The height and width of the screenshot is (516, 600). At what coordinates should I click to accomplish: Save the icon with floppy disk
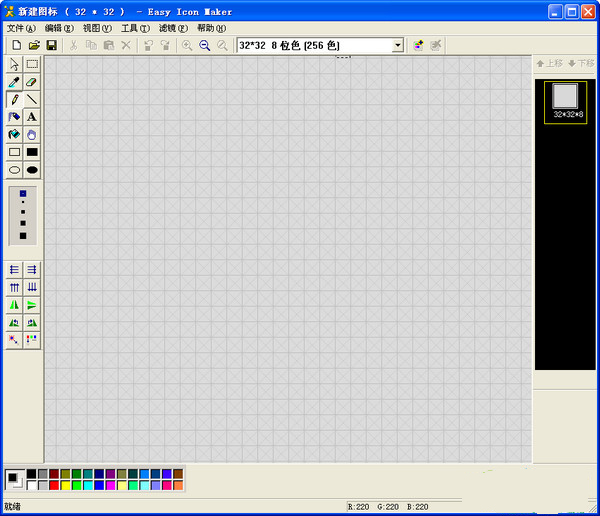(52, 45)
